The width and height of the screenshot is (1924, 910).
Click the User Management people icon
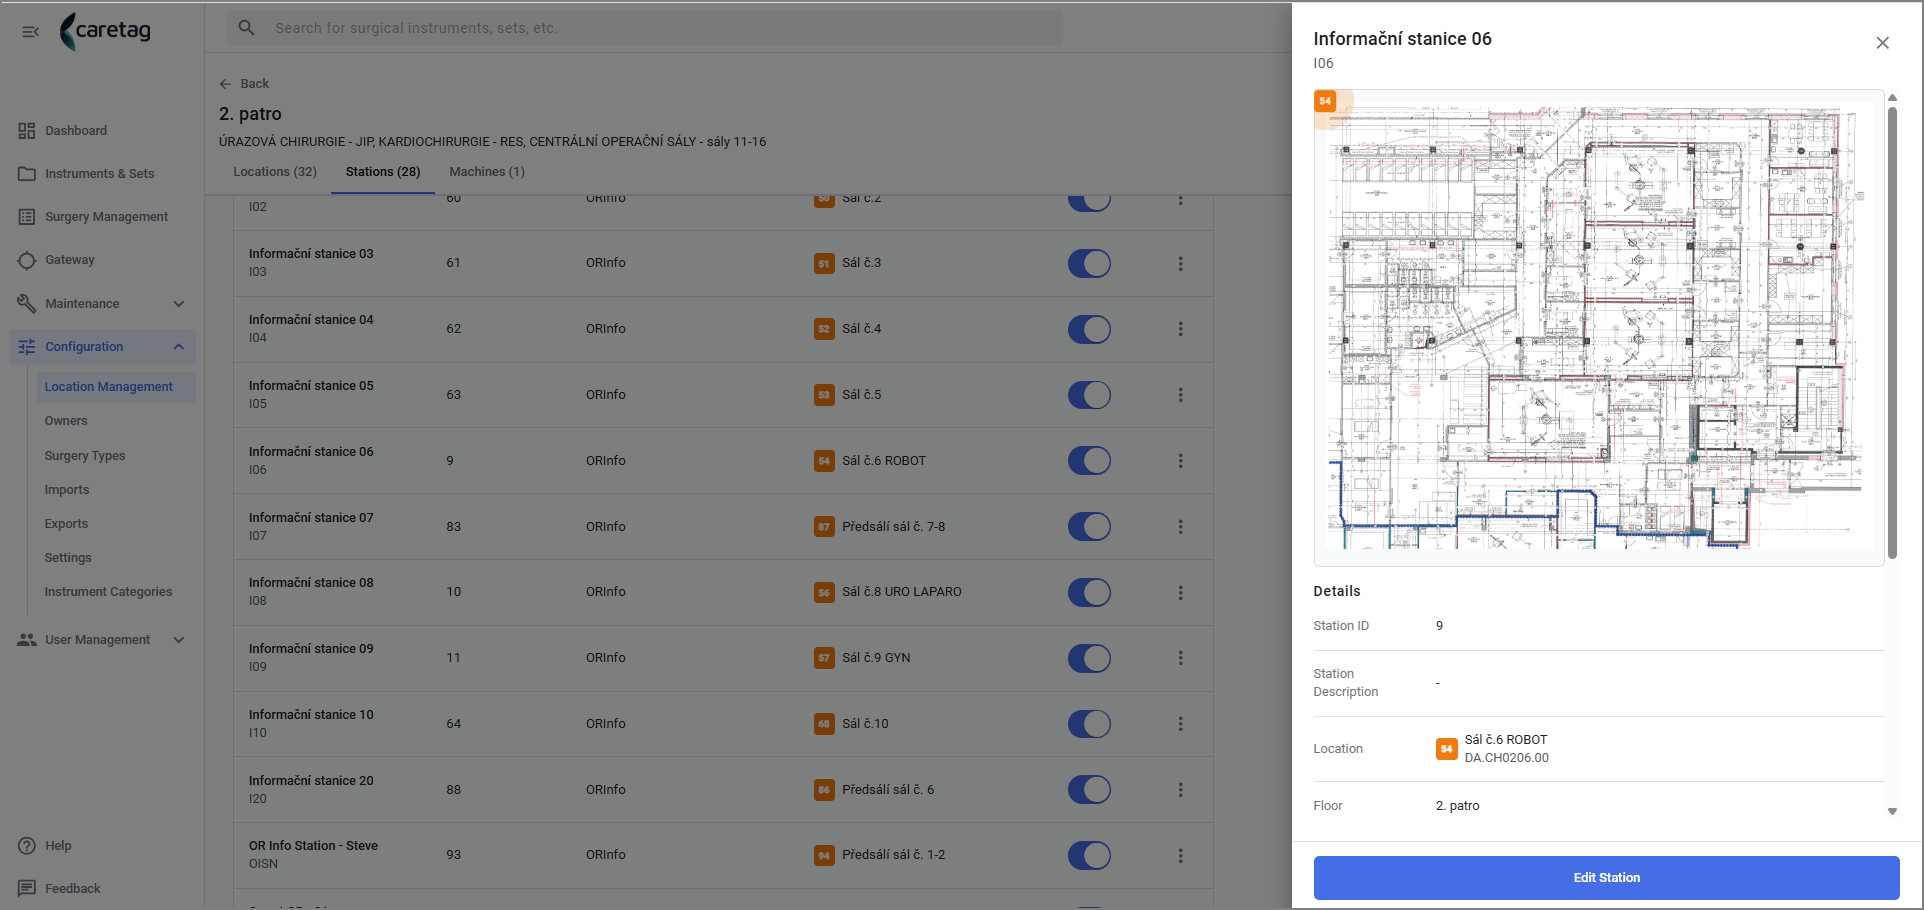click(x=27, y=640)
